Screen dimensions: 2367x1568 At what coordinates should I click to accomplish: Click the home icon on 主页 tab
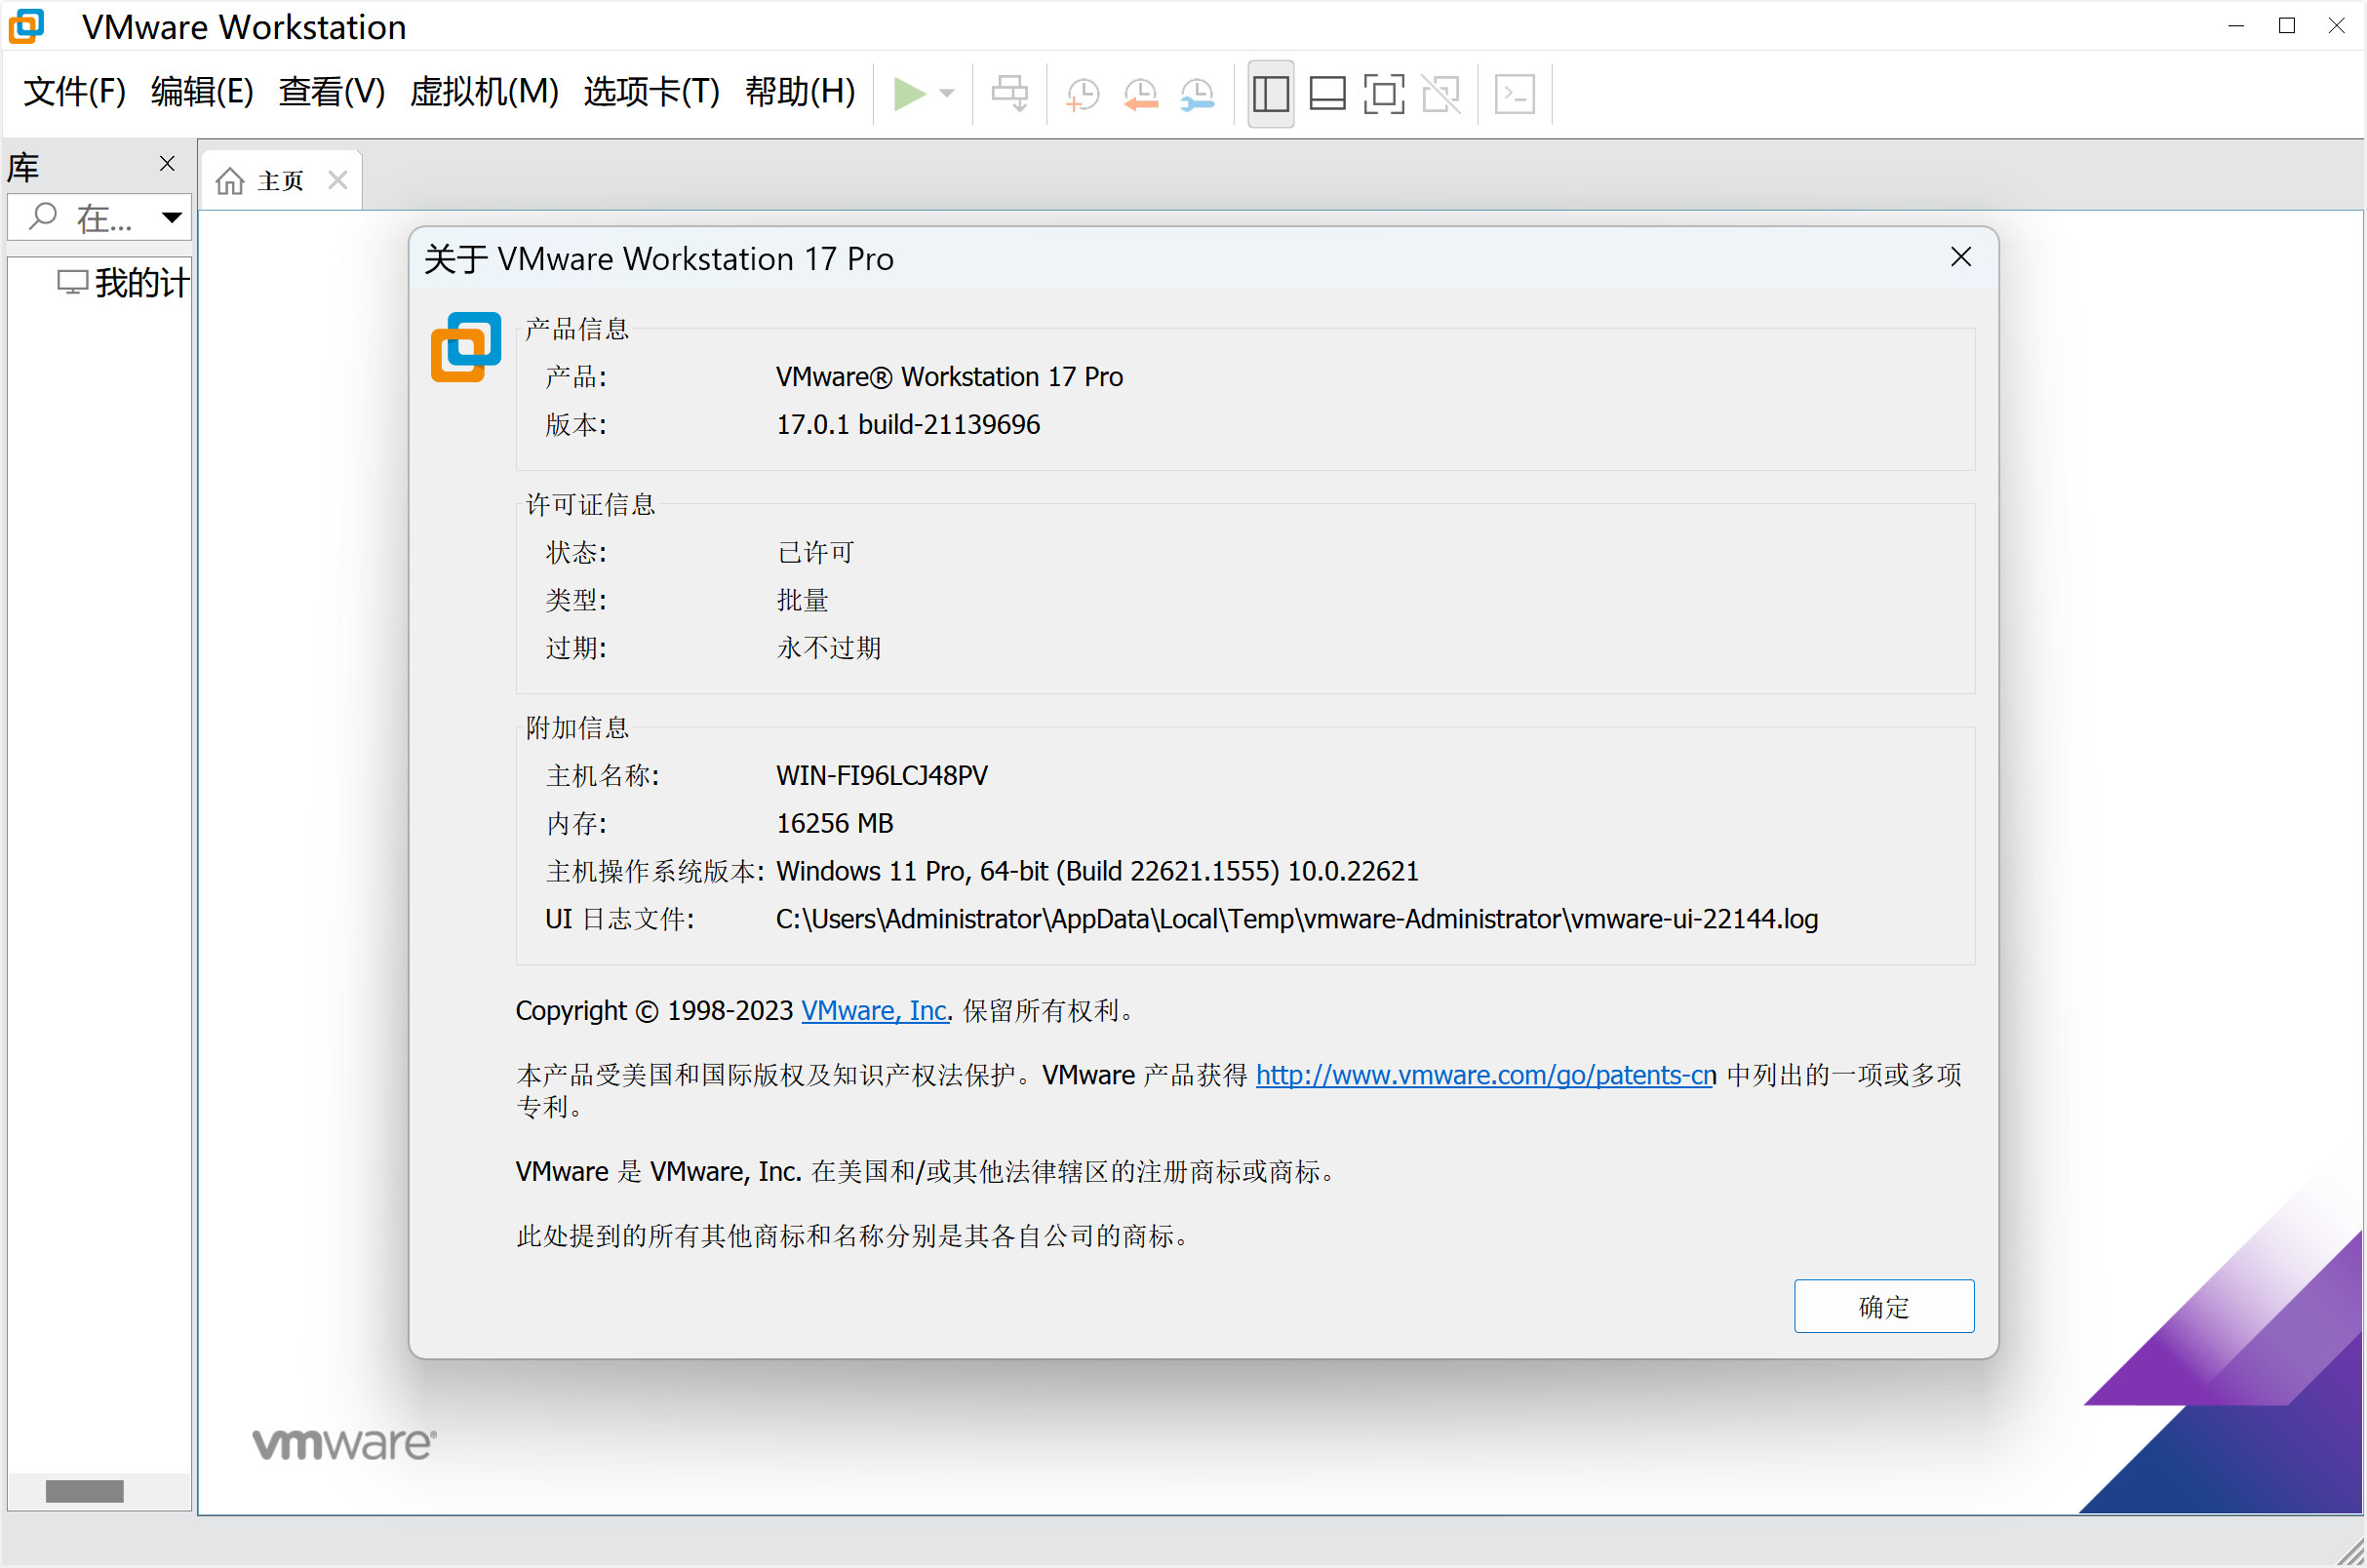(x=230, y=181)
